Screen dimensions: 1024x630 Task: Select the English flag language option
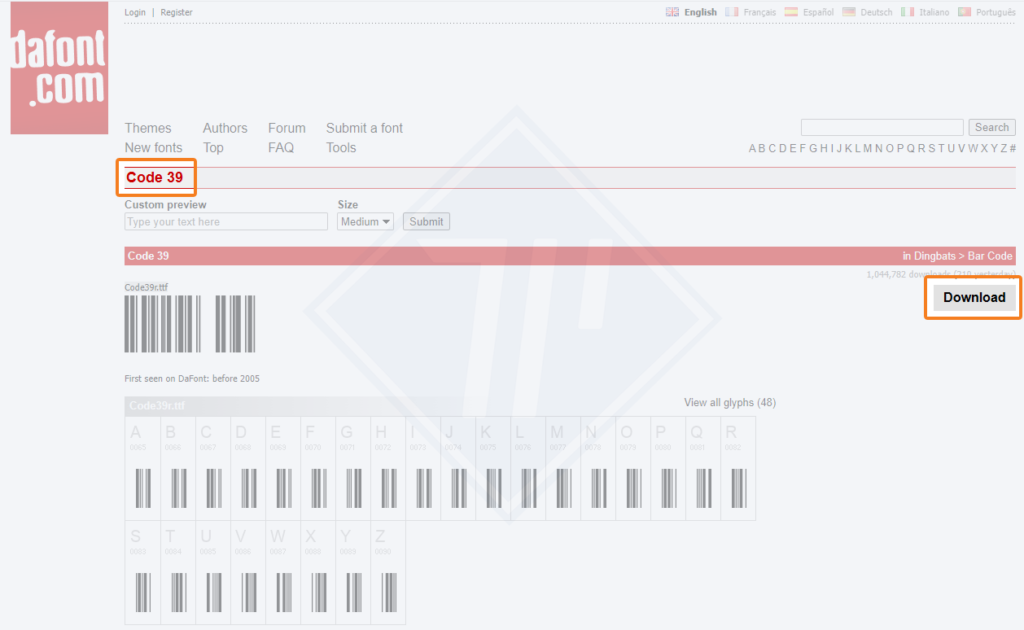point(673,12)
